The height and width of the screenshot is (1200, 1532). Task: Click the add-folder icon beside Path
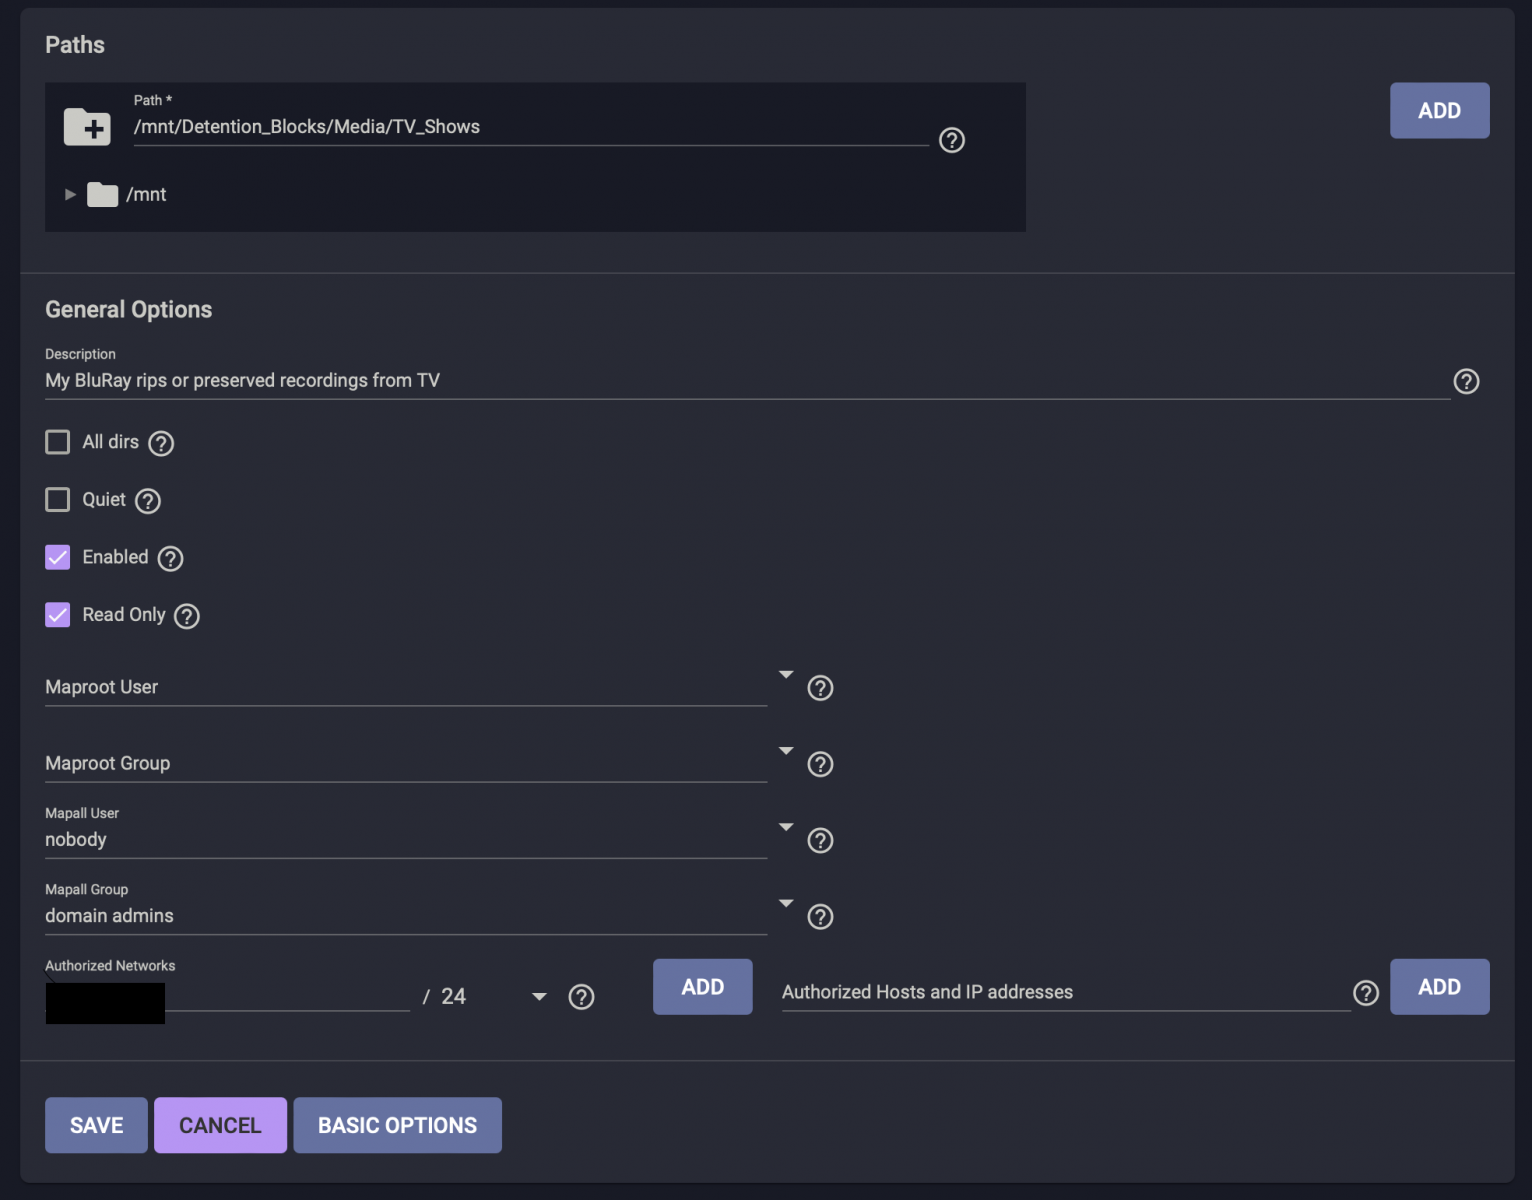(87, 127)
